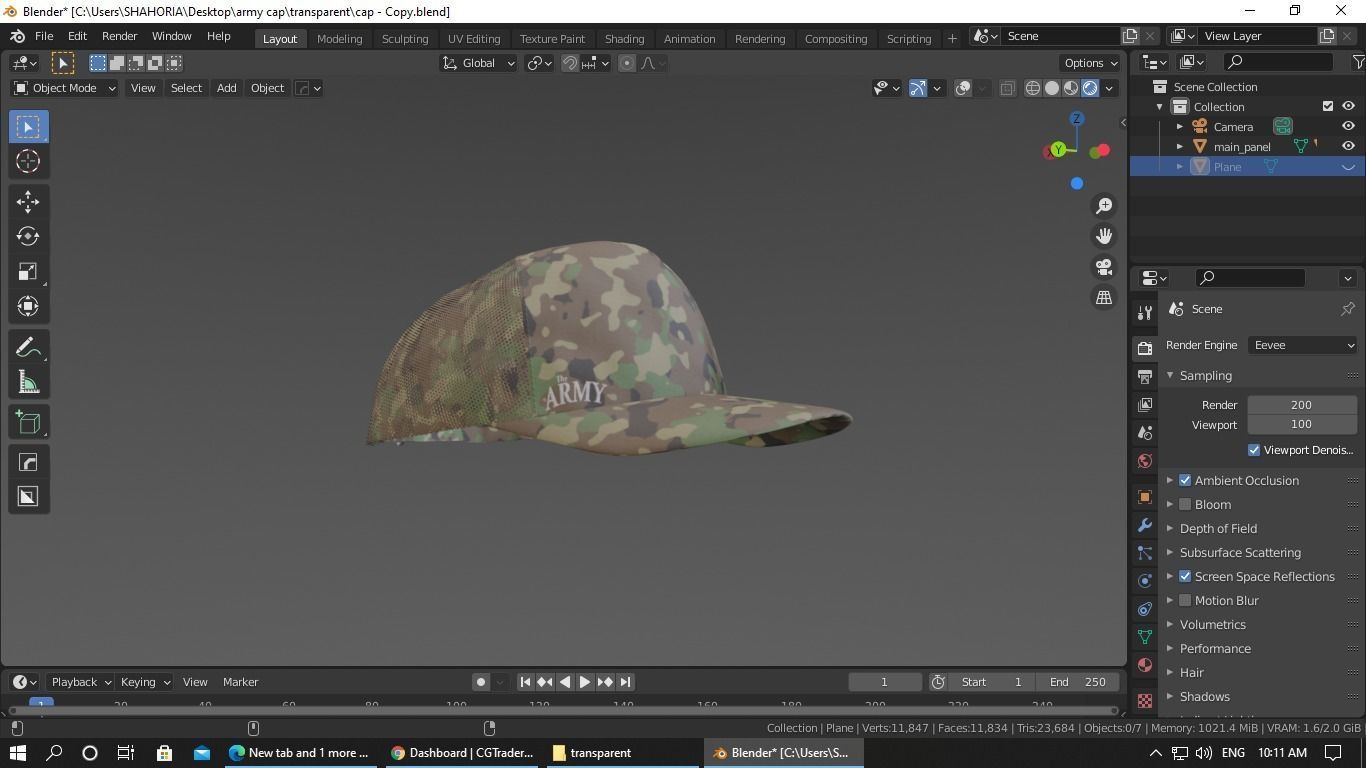Toggle show overlays button
The height and width of the screenshot is (768, 1366).
963,88
